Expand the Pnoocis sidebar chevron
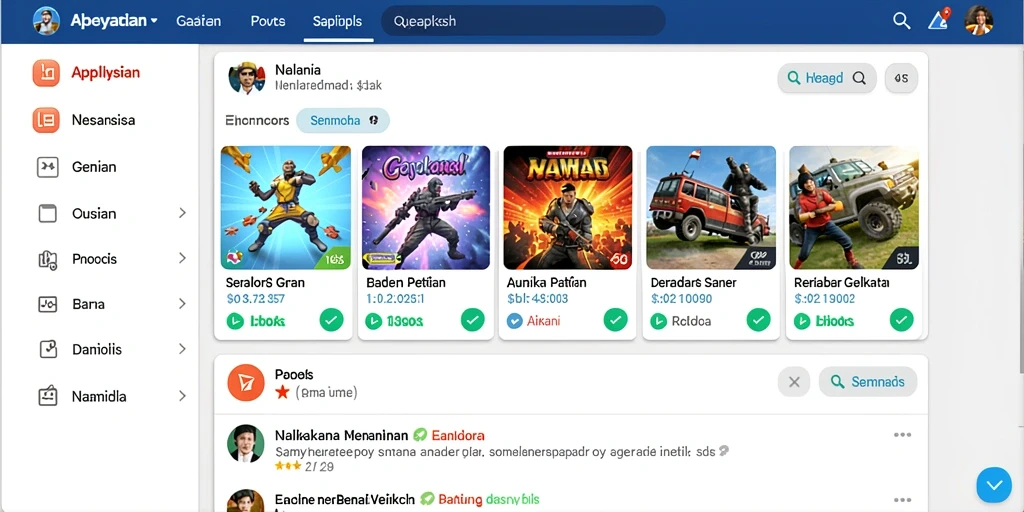 [182, 259]
